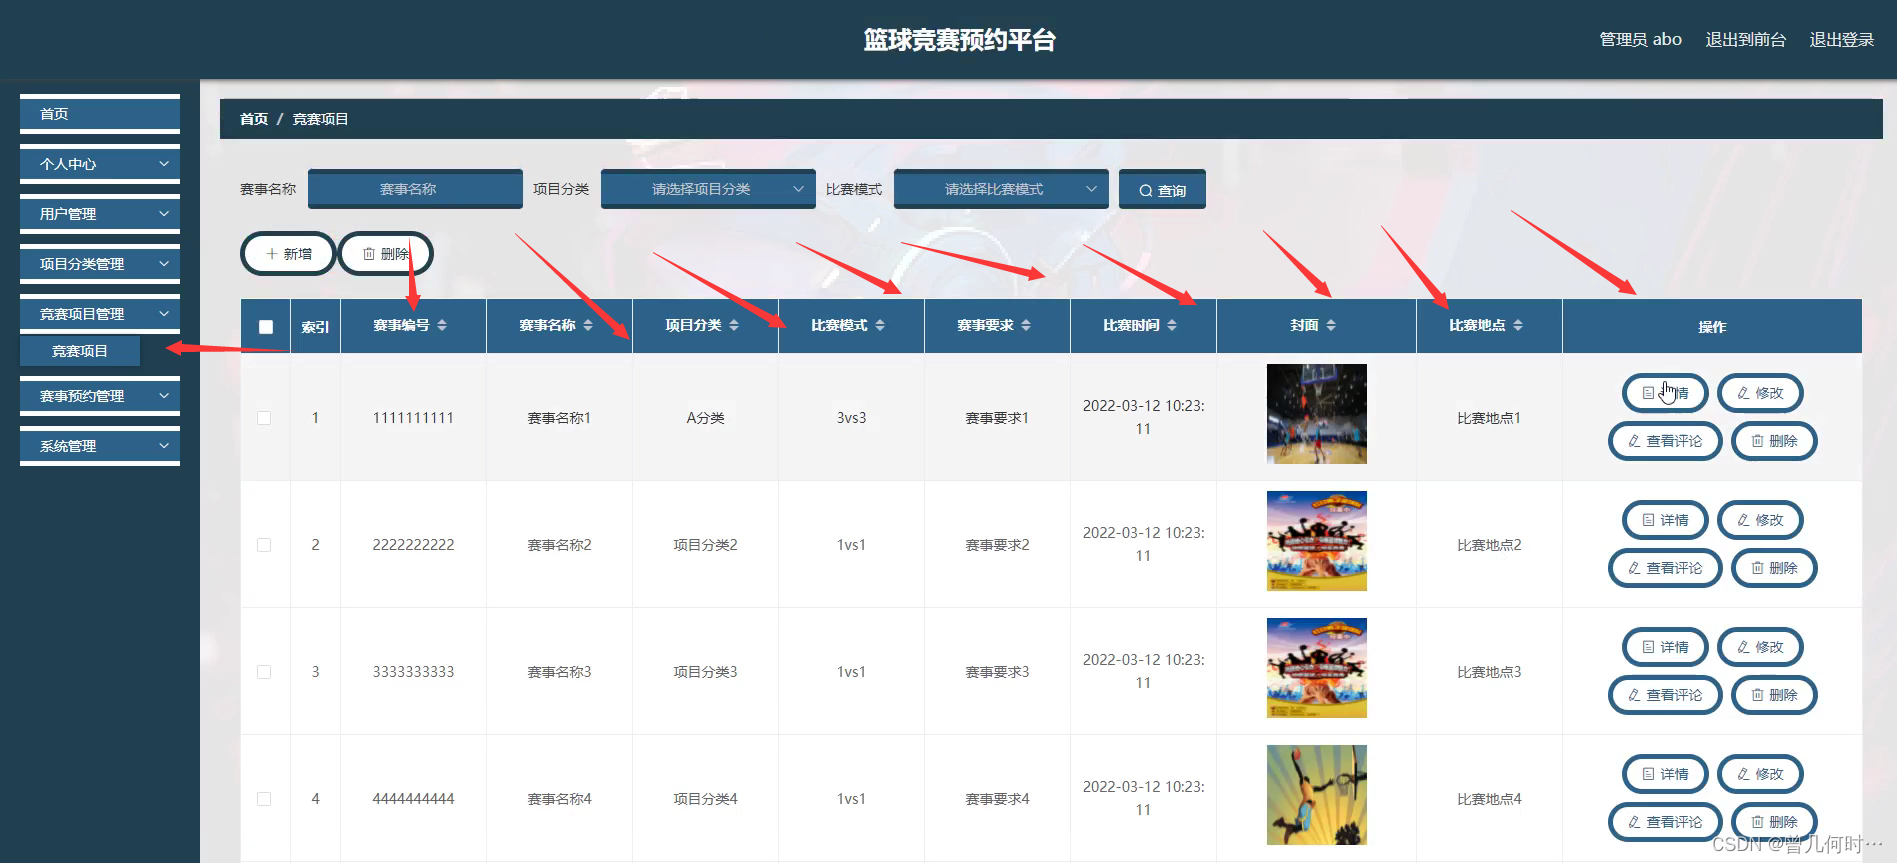Click 退出登录 in the top bar
This screenshot has width=1897, height=863.
tap(1841, 39)
